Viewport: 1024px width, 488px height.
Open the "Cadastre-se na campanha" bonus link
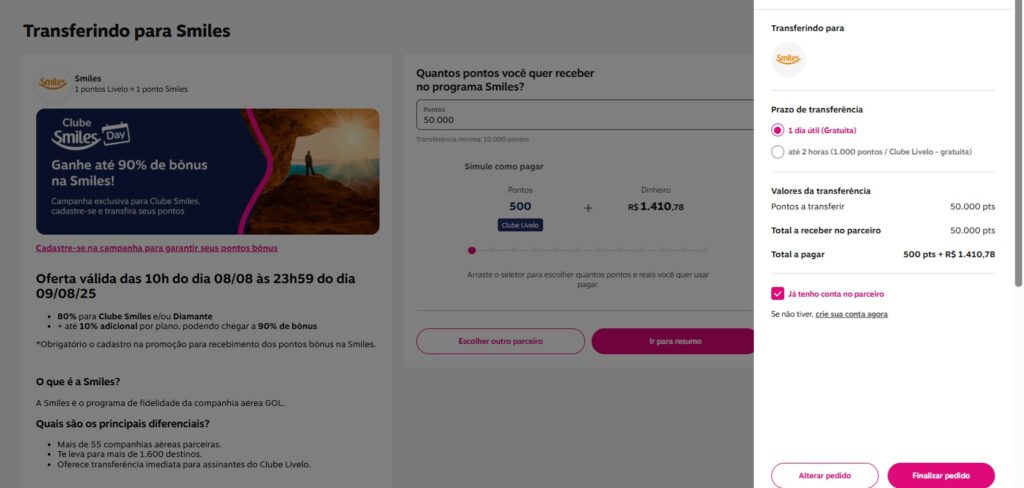pyautogui.click(x=156, y=248)
